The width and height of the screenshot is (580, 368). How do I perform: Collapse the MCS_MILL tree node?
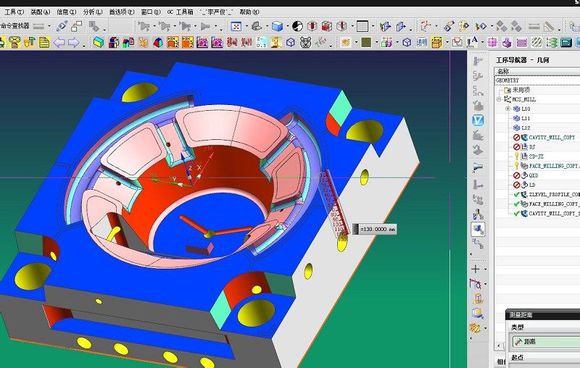coord(499,99)
